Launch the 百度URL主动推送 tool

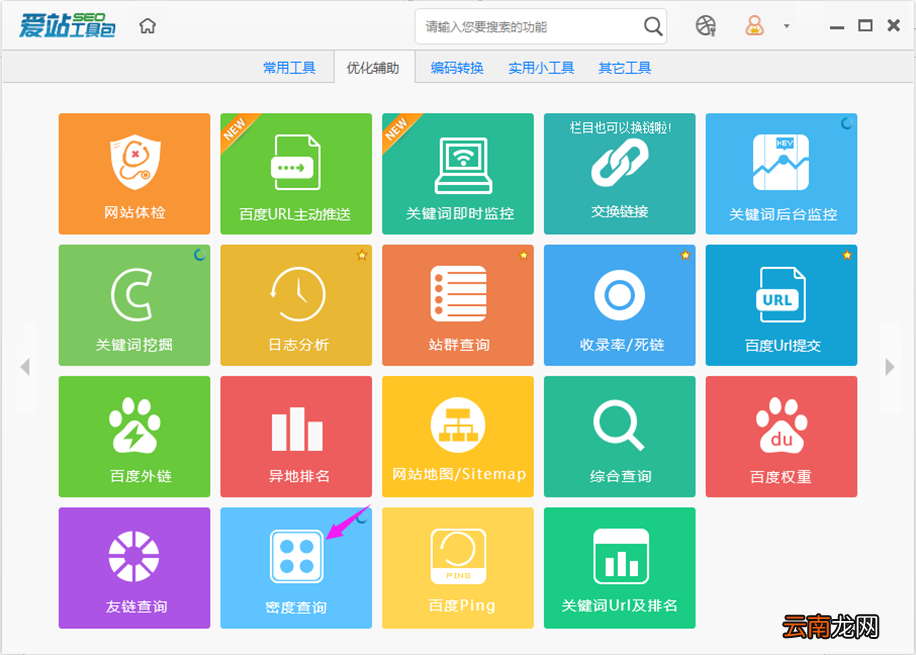pos(296,174)
